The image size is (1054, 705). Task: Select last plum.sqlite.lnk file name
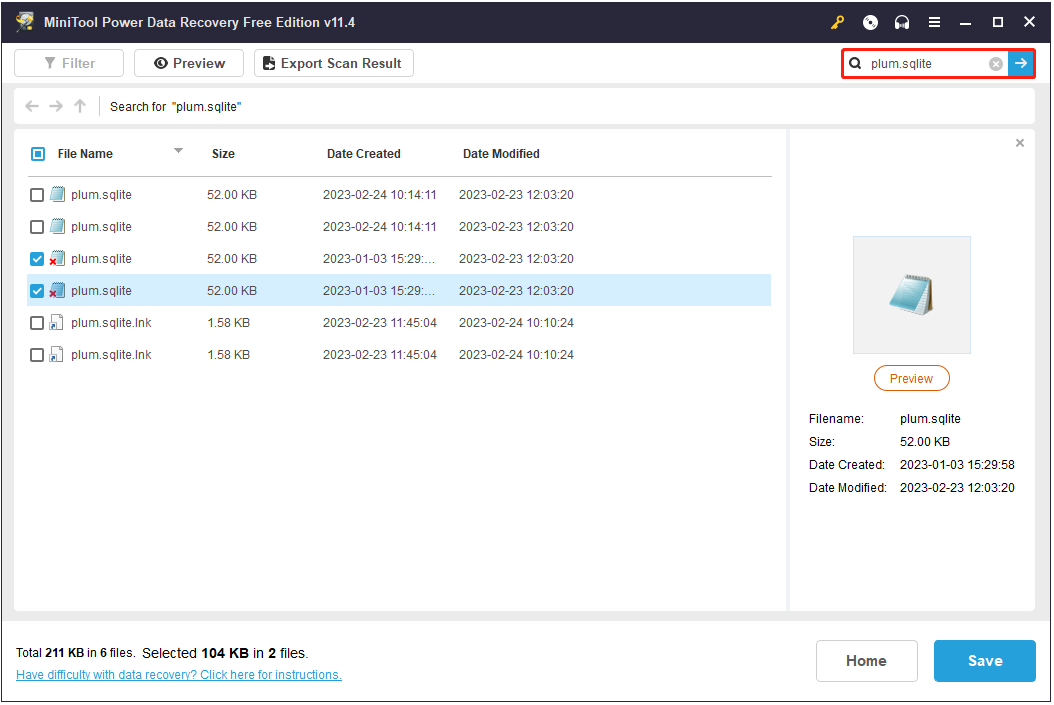point(112,355)
